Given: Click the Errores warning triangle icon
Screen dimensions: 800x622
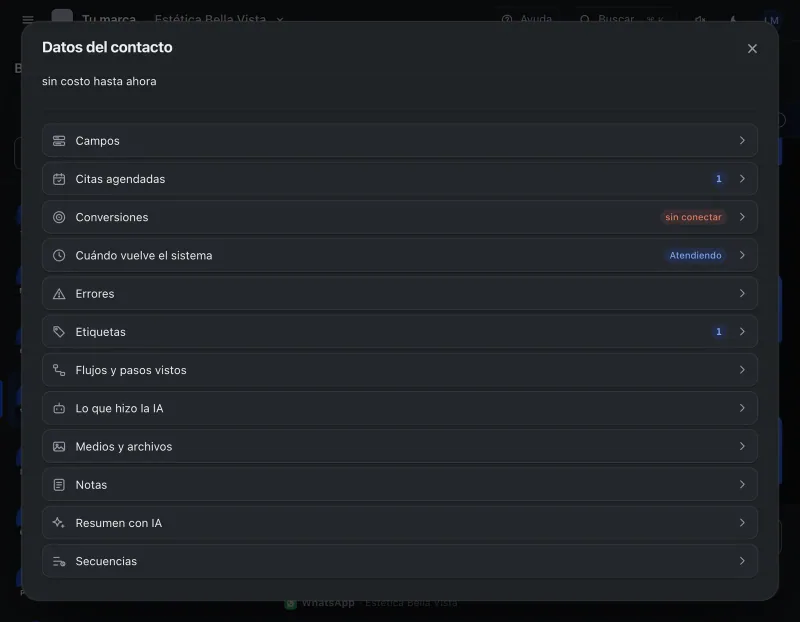Looking at the screenshot, I should click(59, 294).
